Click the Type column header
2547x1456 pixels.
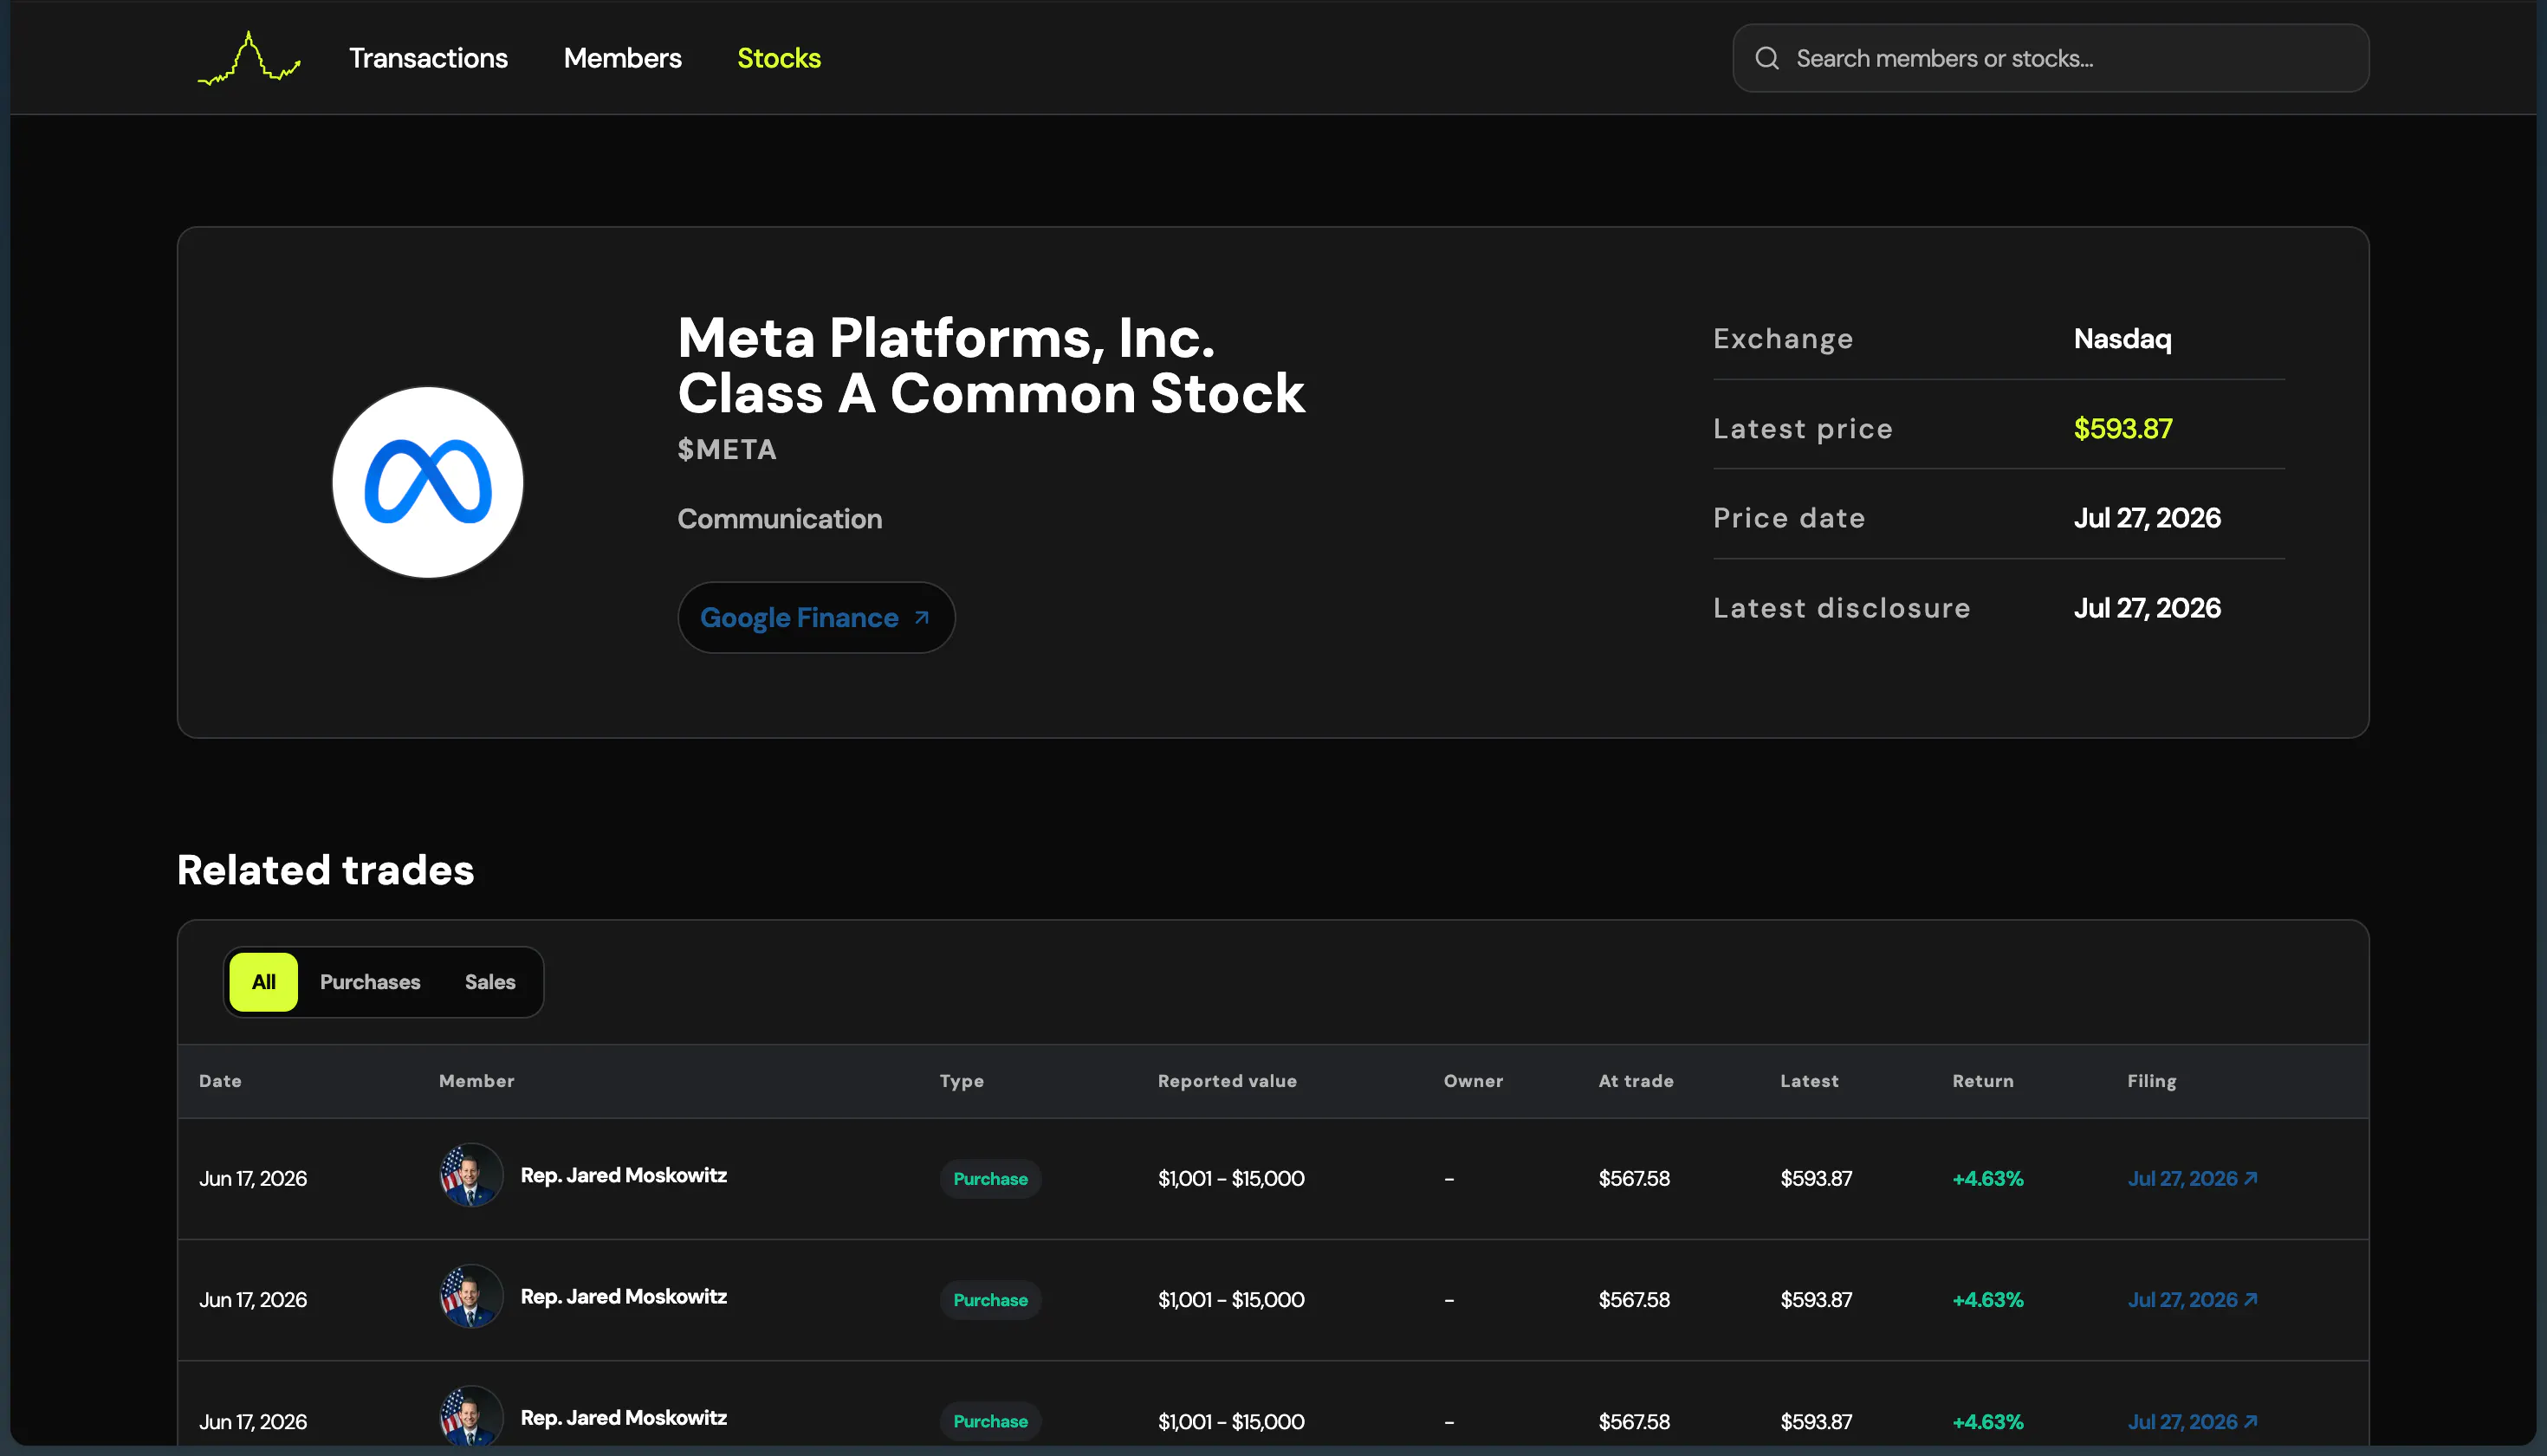click(961, 1081)
